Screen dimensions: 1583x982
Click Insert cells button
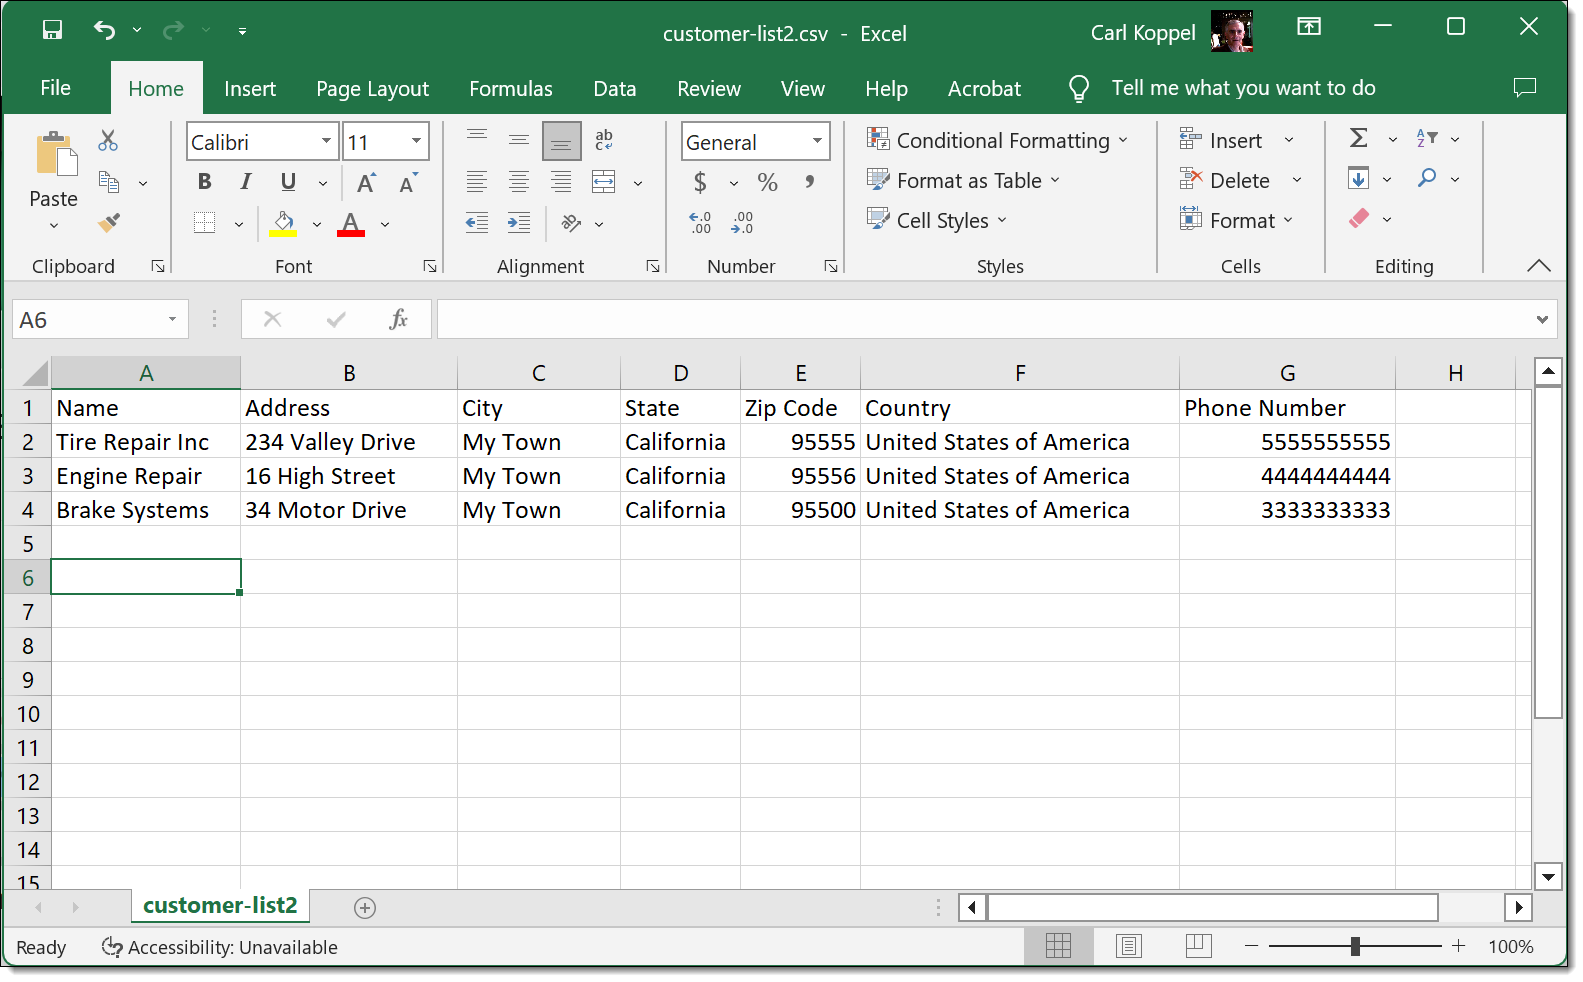(1221, 140)
